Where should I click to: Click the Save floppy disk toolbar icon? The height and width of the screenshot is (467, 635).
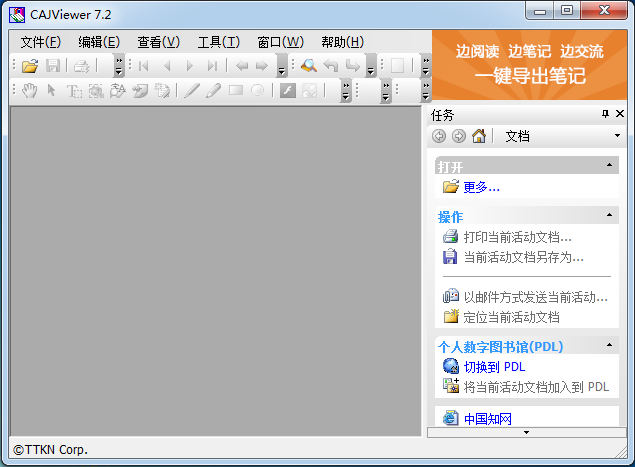[x=53, y=66]
